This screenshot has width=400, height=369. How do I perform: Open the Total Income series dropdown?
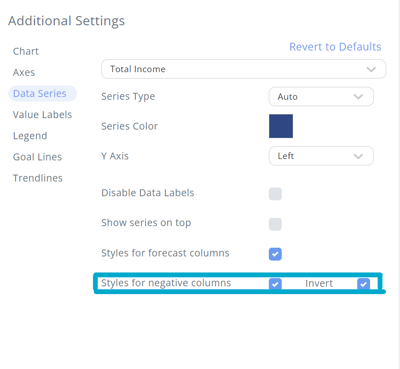click(x=244, y=69)
